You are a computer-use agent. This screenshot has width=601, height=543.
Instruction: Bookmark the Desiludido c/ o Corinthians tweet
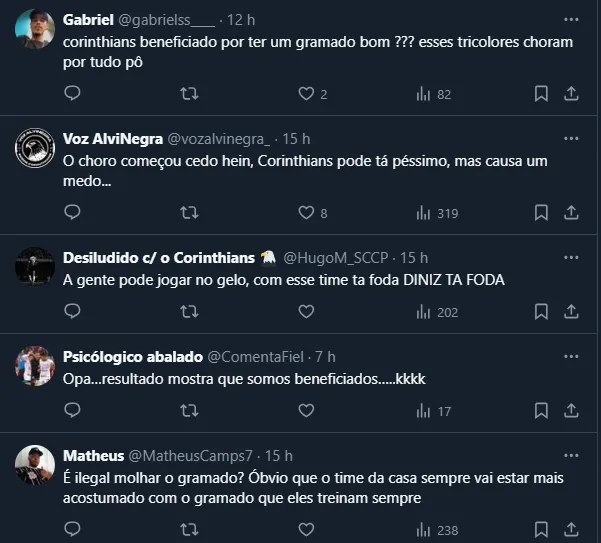point(540,312)
